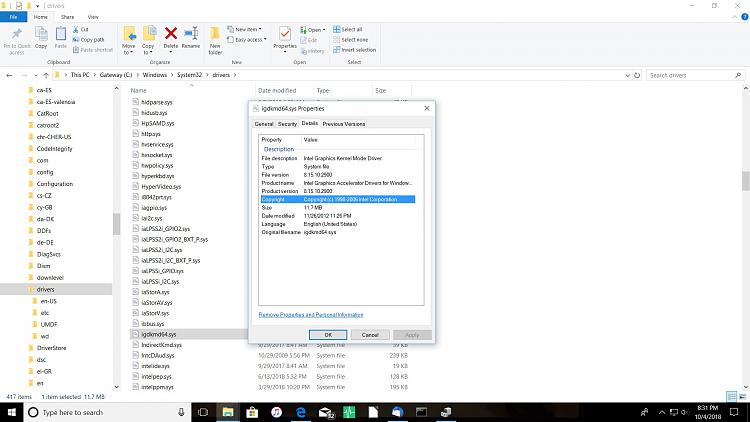Click Invert selection

coord(354,50)
